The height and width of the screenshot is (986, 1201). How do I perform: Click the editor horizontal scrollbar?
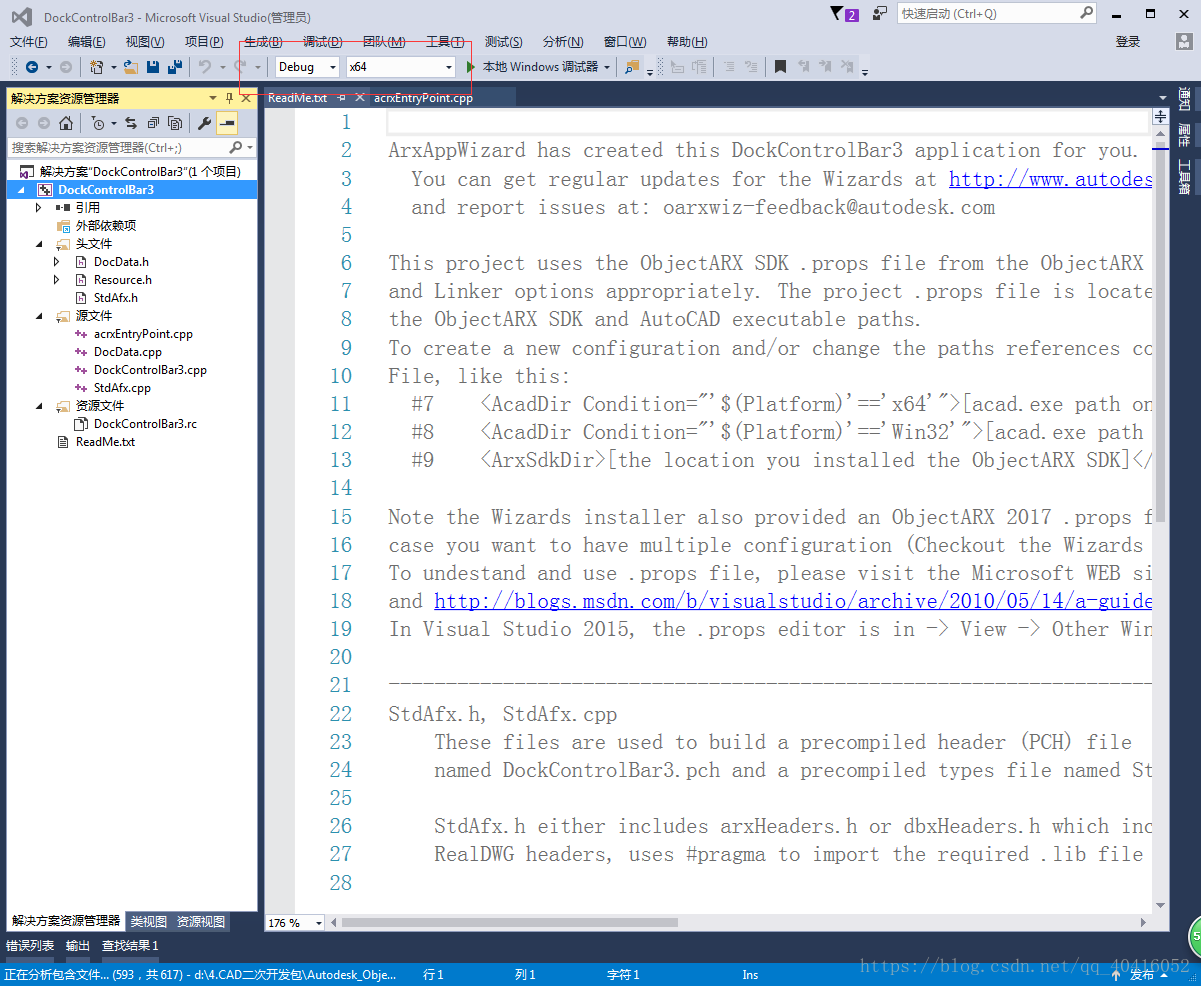click(x=510, y=923)
